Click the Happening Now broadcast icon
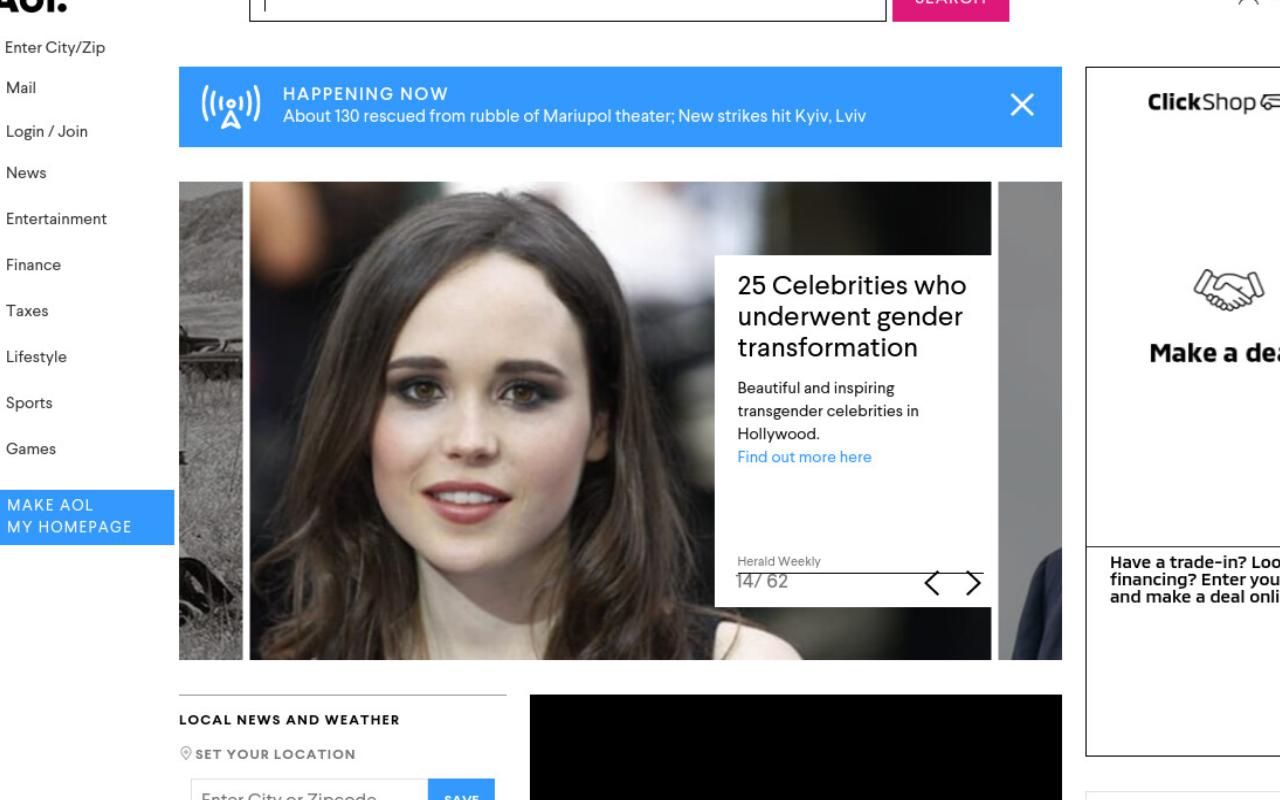The image size is (1280, 800). pyautogui.click(x=231, y=106)
